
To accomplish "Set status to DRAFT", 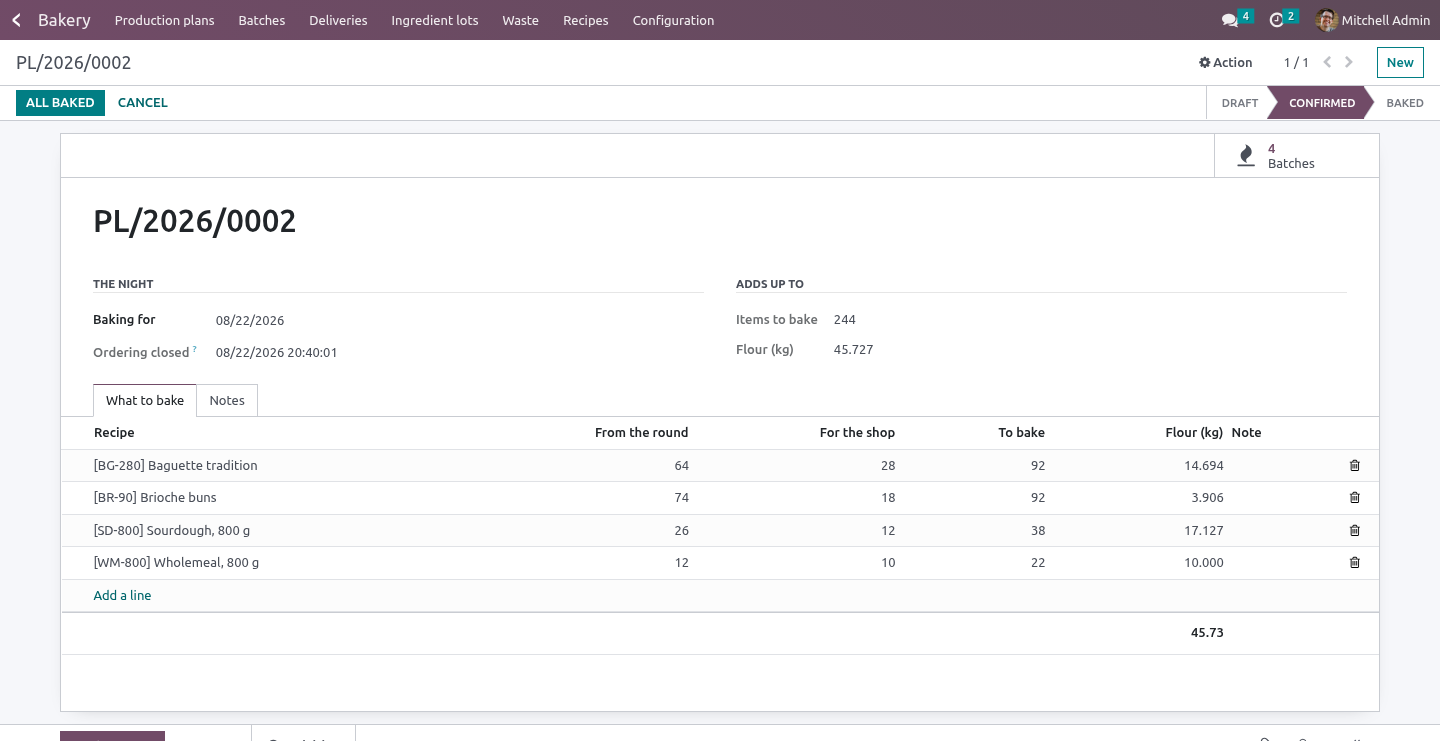I will [1240, 103].
